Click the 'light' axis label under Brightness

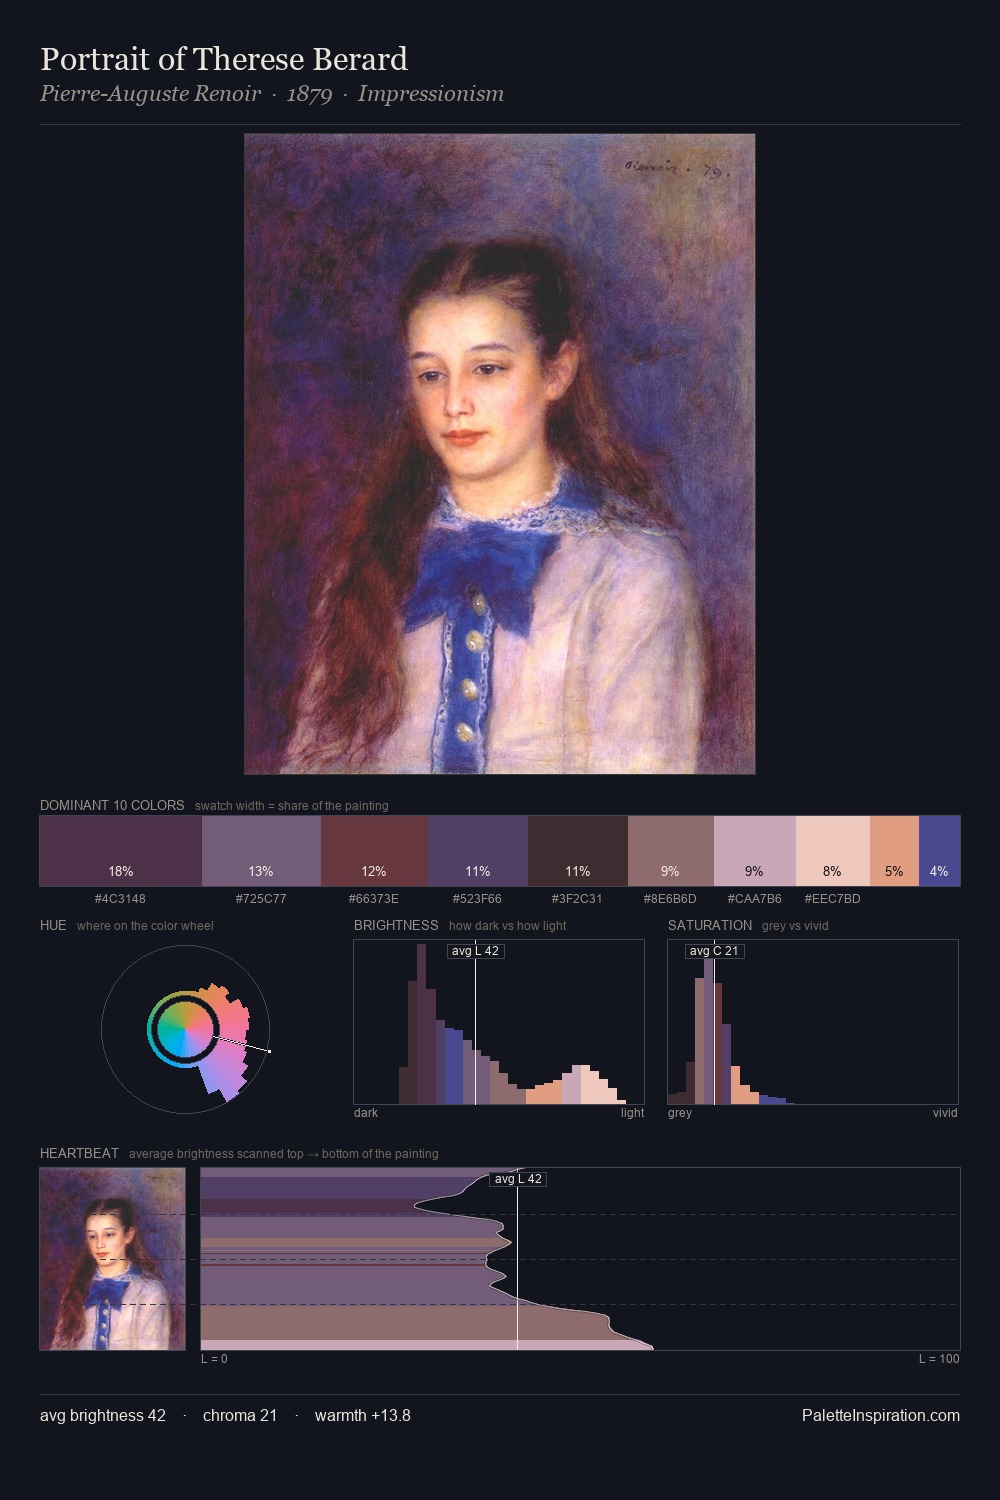tap(632, 1113)
